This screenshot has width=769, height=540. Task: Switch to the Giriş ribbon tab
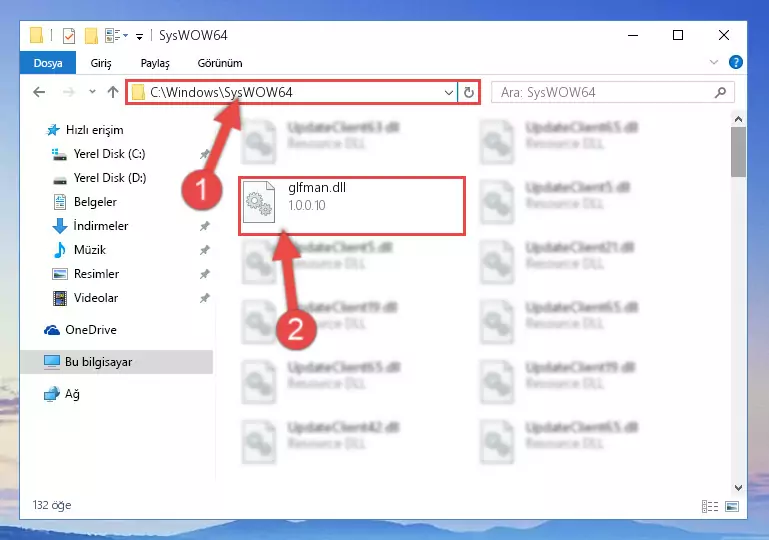[101, 63]
